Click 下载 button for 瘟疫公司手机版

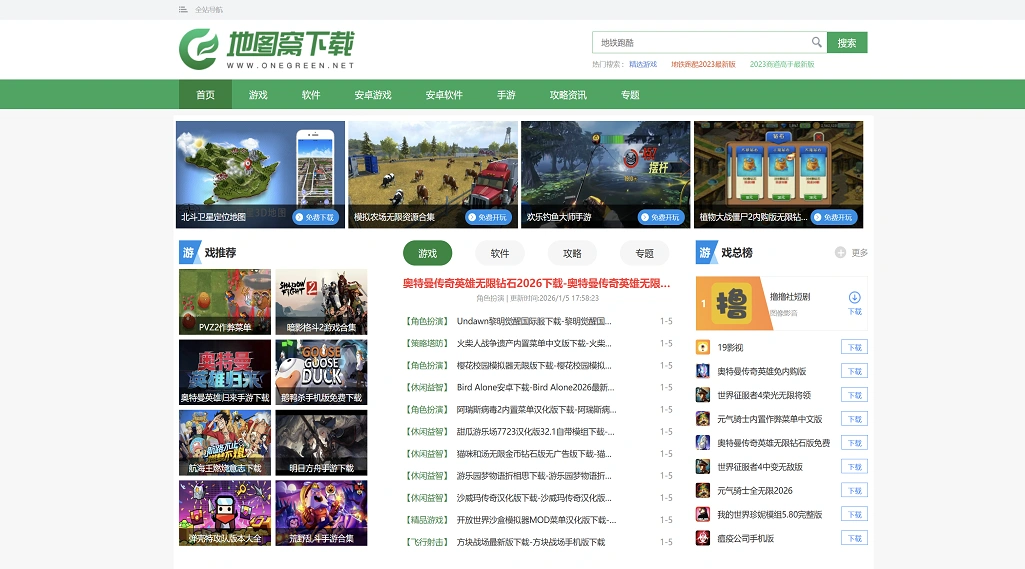click(854, 538)
